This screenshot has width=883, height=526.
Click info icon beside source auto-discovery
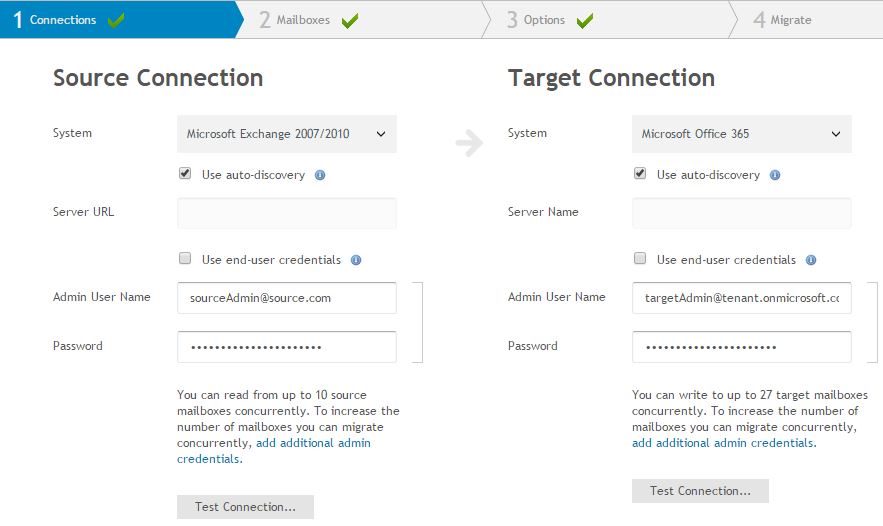tap(320, 175)
